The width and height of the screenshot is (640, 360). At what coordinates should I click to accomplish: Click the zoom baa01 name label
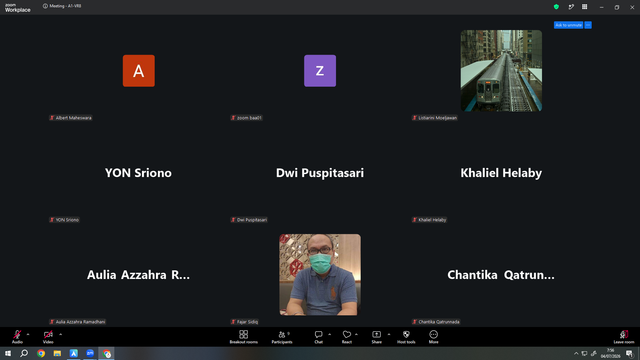[x=246, y=118]
